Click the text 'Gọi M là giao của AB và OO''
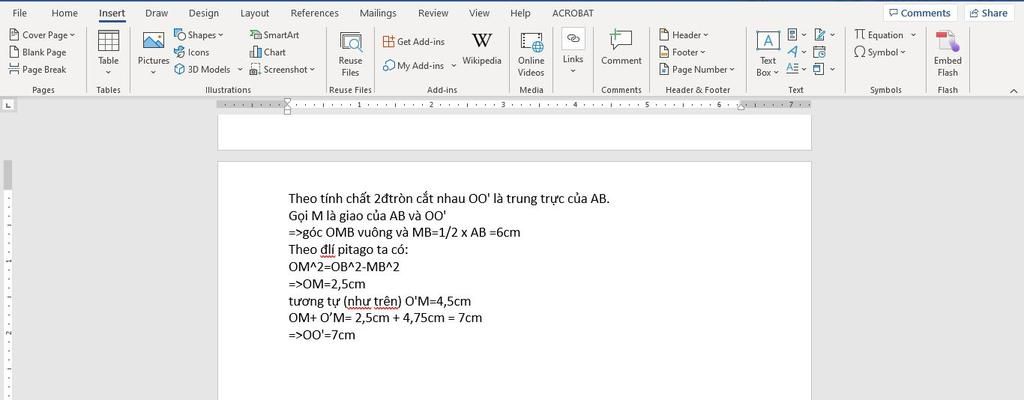This screenshot has width=1024, height=400. [367, 215]
